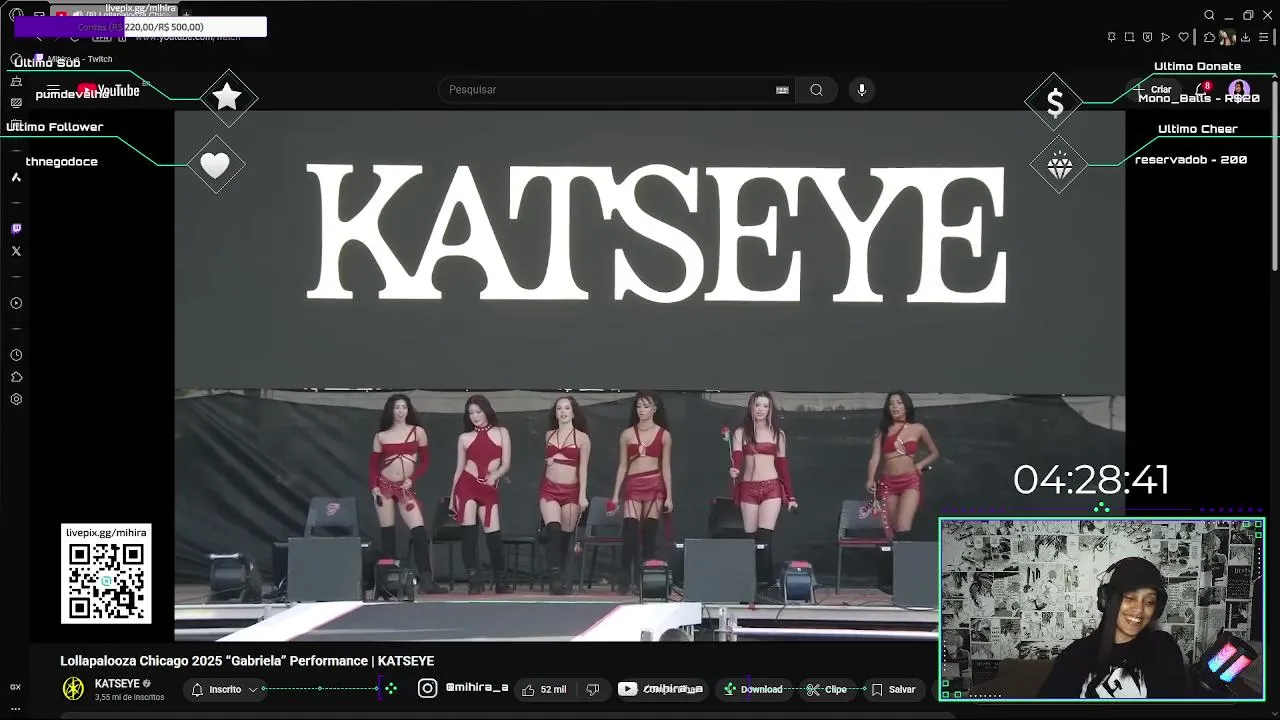Click the search tabs magnifier icon
Screen dimensions: 1280x720
1209,15
